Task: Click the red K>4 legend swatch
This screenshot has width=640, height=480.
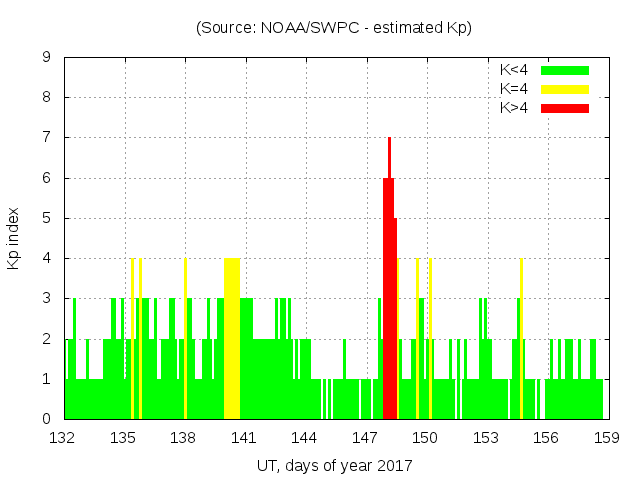Action: [x=565, y=107]
